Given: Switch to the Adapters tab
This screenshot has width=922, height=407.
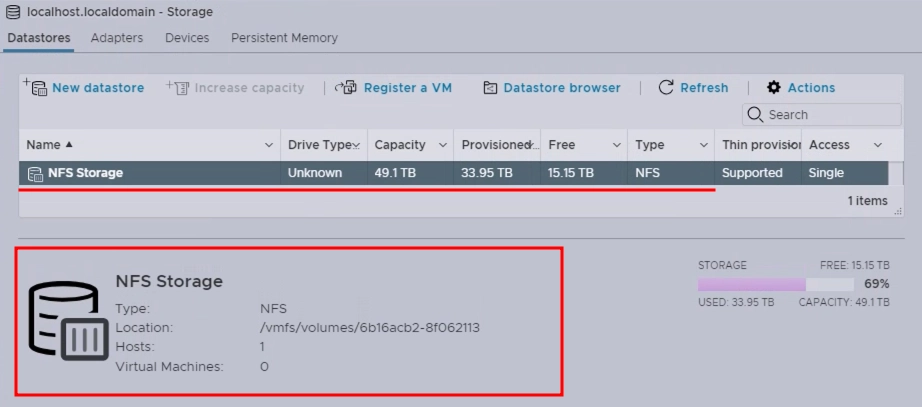Looking at the screenshot, I should [117, 38].
